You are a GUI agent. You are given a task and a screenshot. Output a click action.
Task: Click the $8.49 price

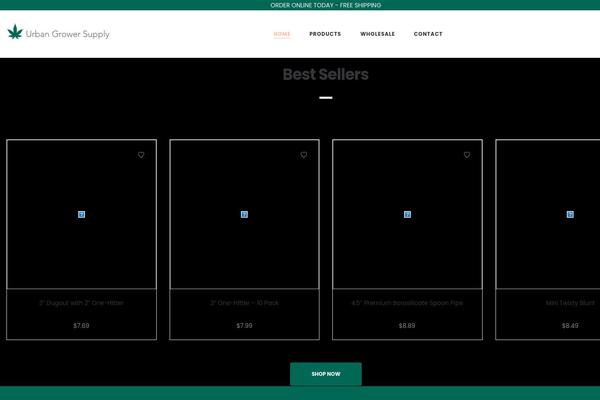coord(570,326)
